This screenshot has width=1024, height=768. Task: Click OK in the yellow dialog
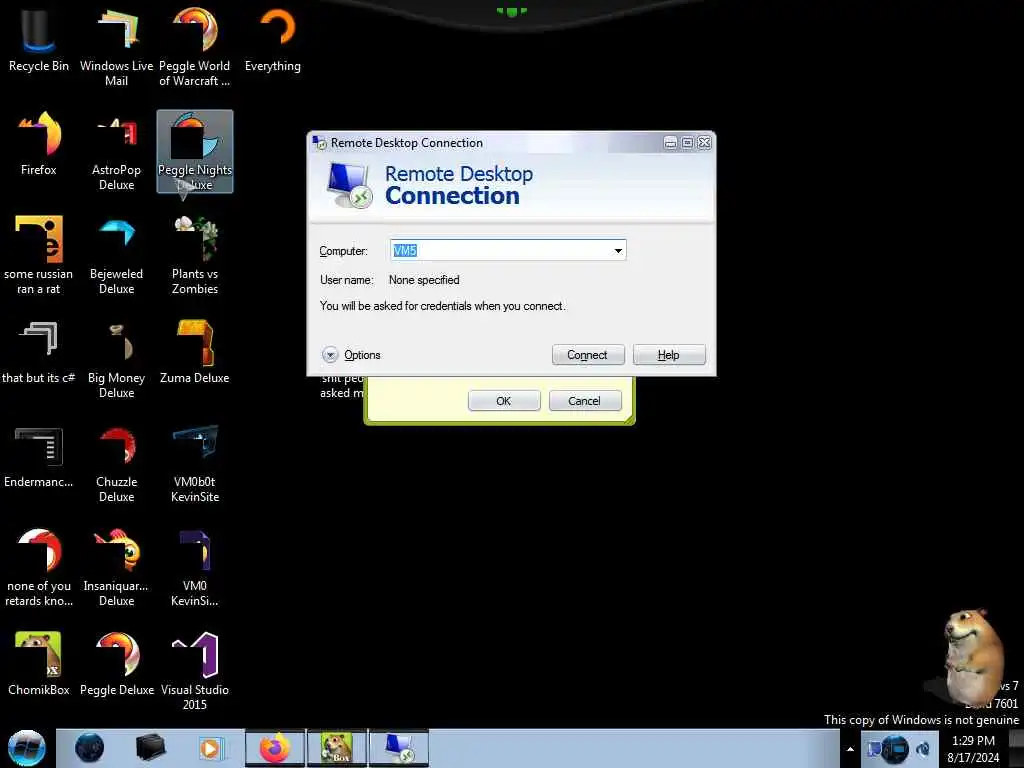(x=504, y=401)
